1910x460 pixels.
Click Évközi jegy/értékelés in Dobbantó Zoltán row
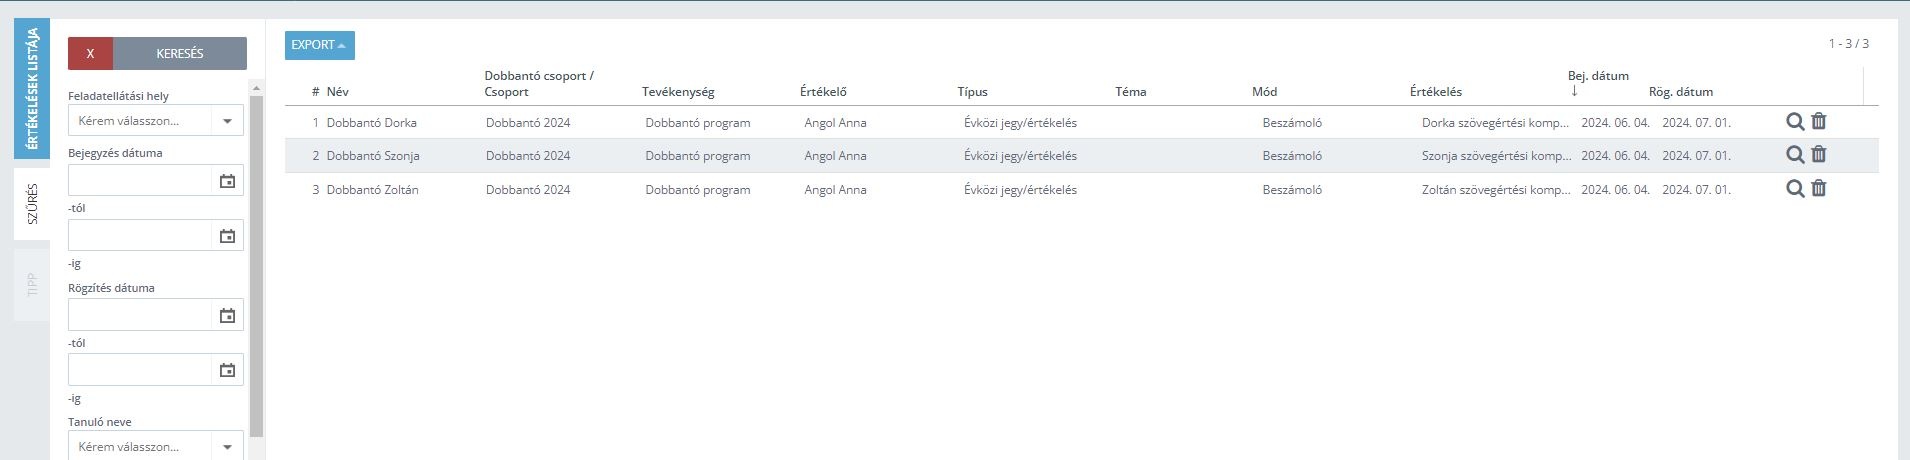point(1020,190)
